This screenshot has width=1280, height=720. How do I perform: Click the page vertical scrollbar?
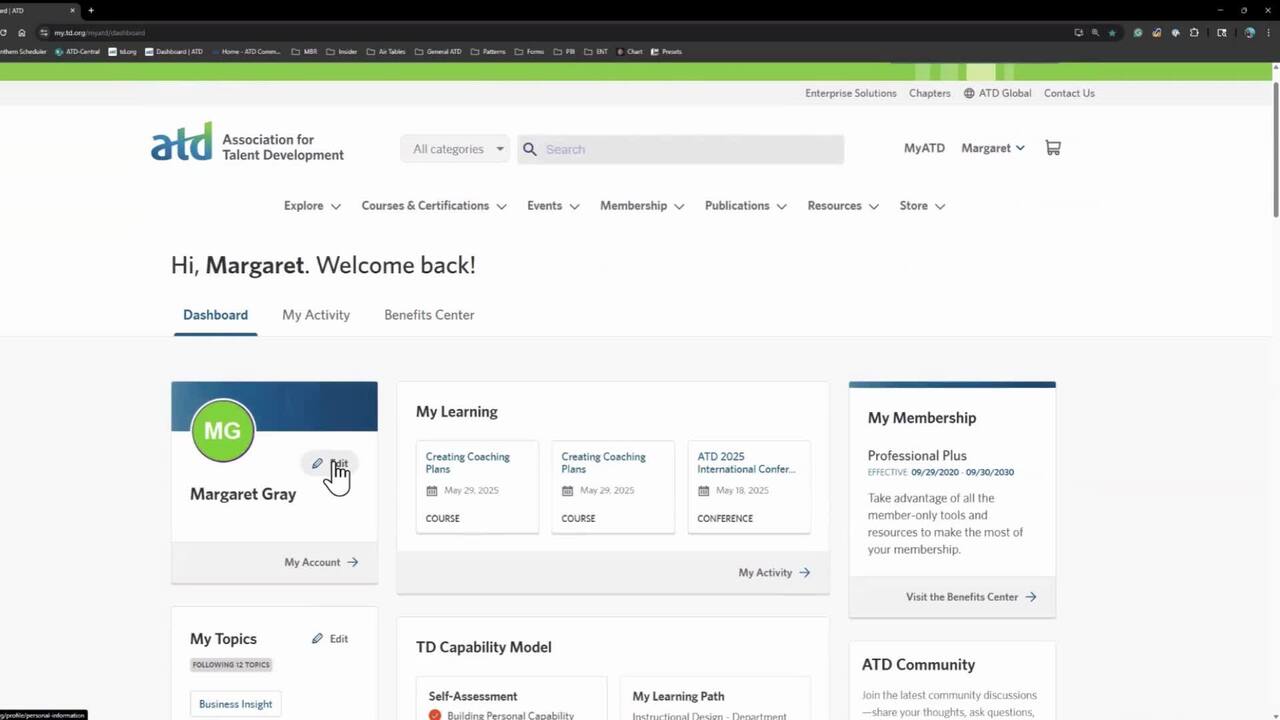pyautogui.click(x=1275, y=150)
